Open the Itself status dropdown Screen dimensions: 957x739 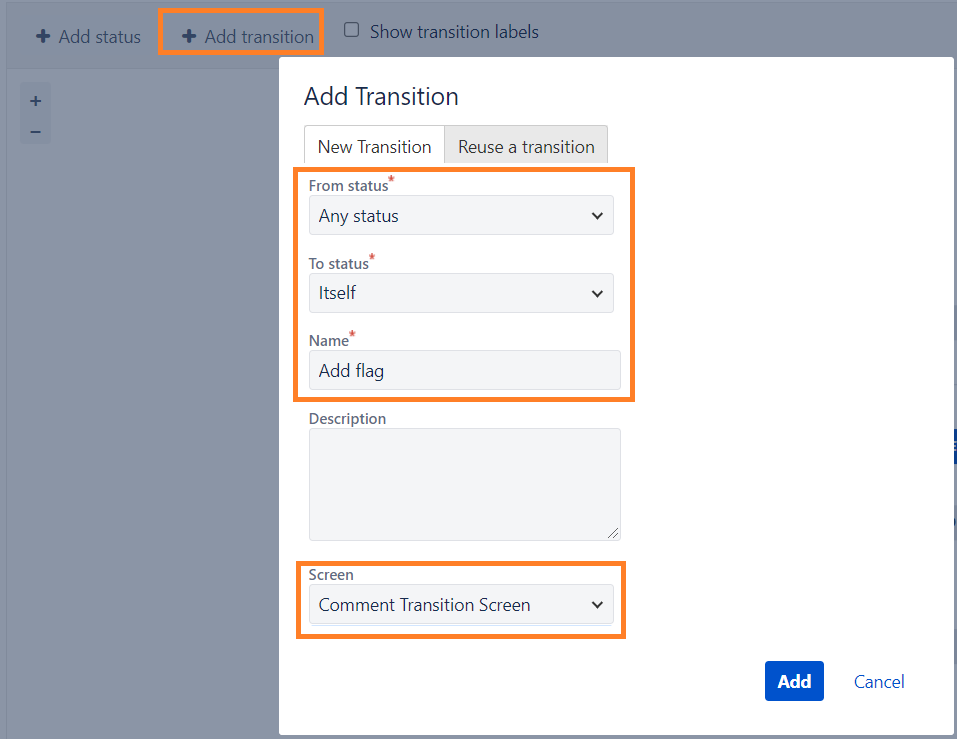point(461,294)
